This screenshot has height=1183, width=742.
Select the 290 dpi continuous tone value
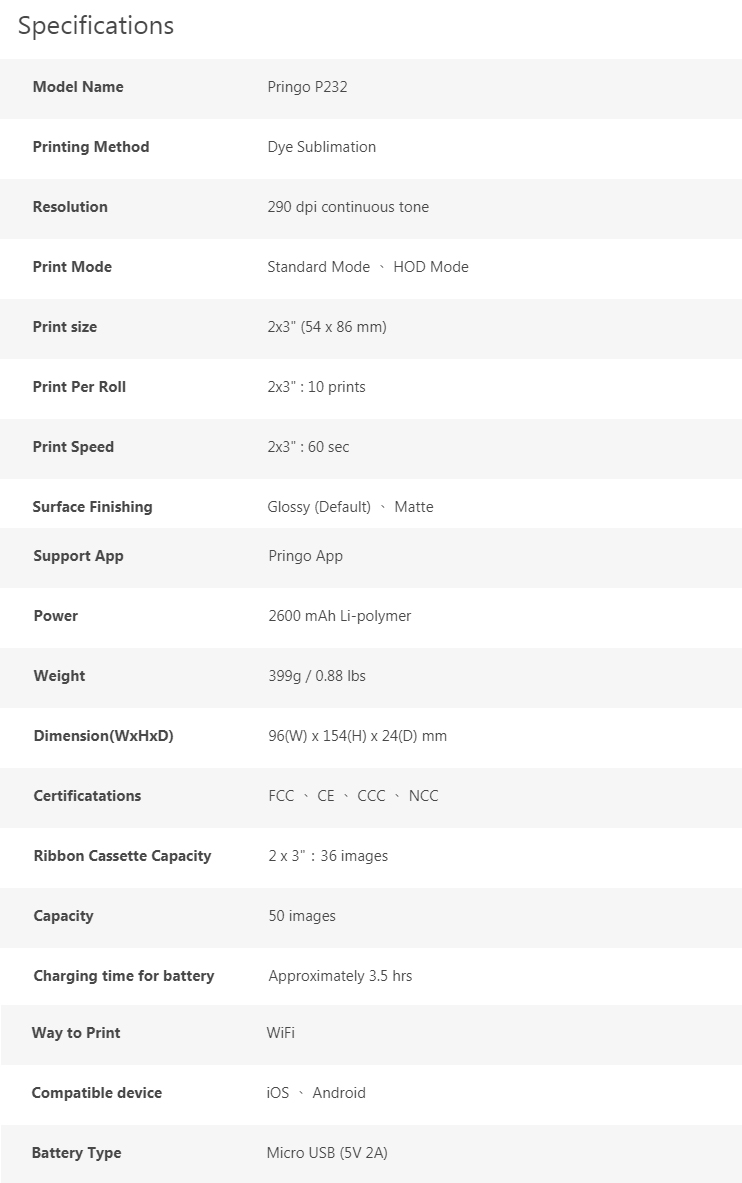[348, 207]
